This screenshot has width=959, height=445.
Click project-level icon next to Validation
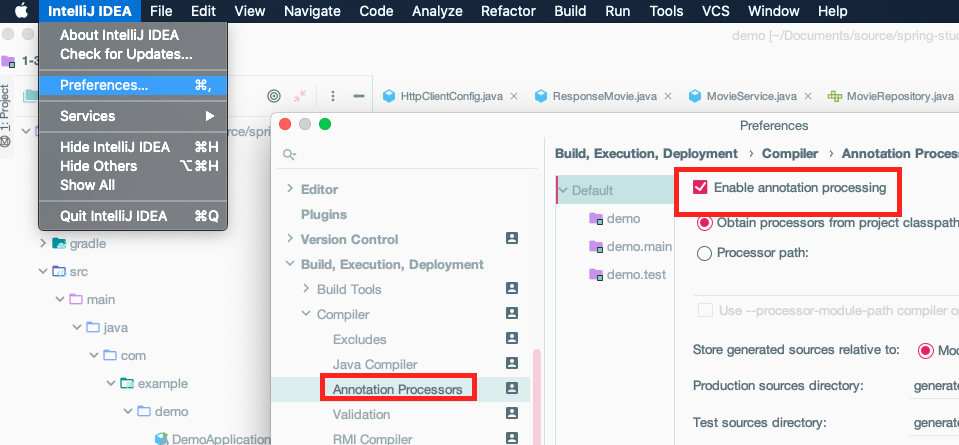(512, 413)
